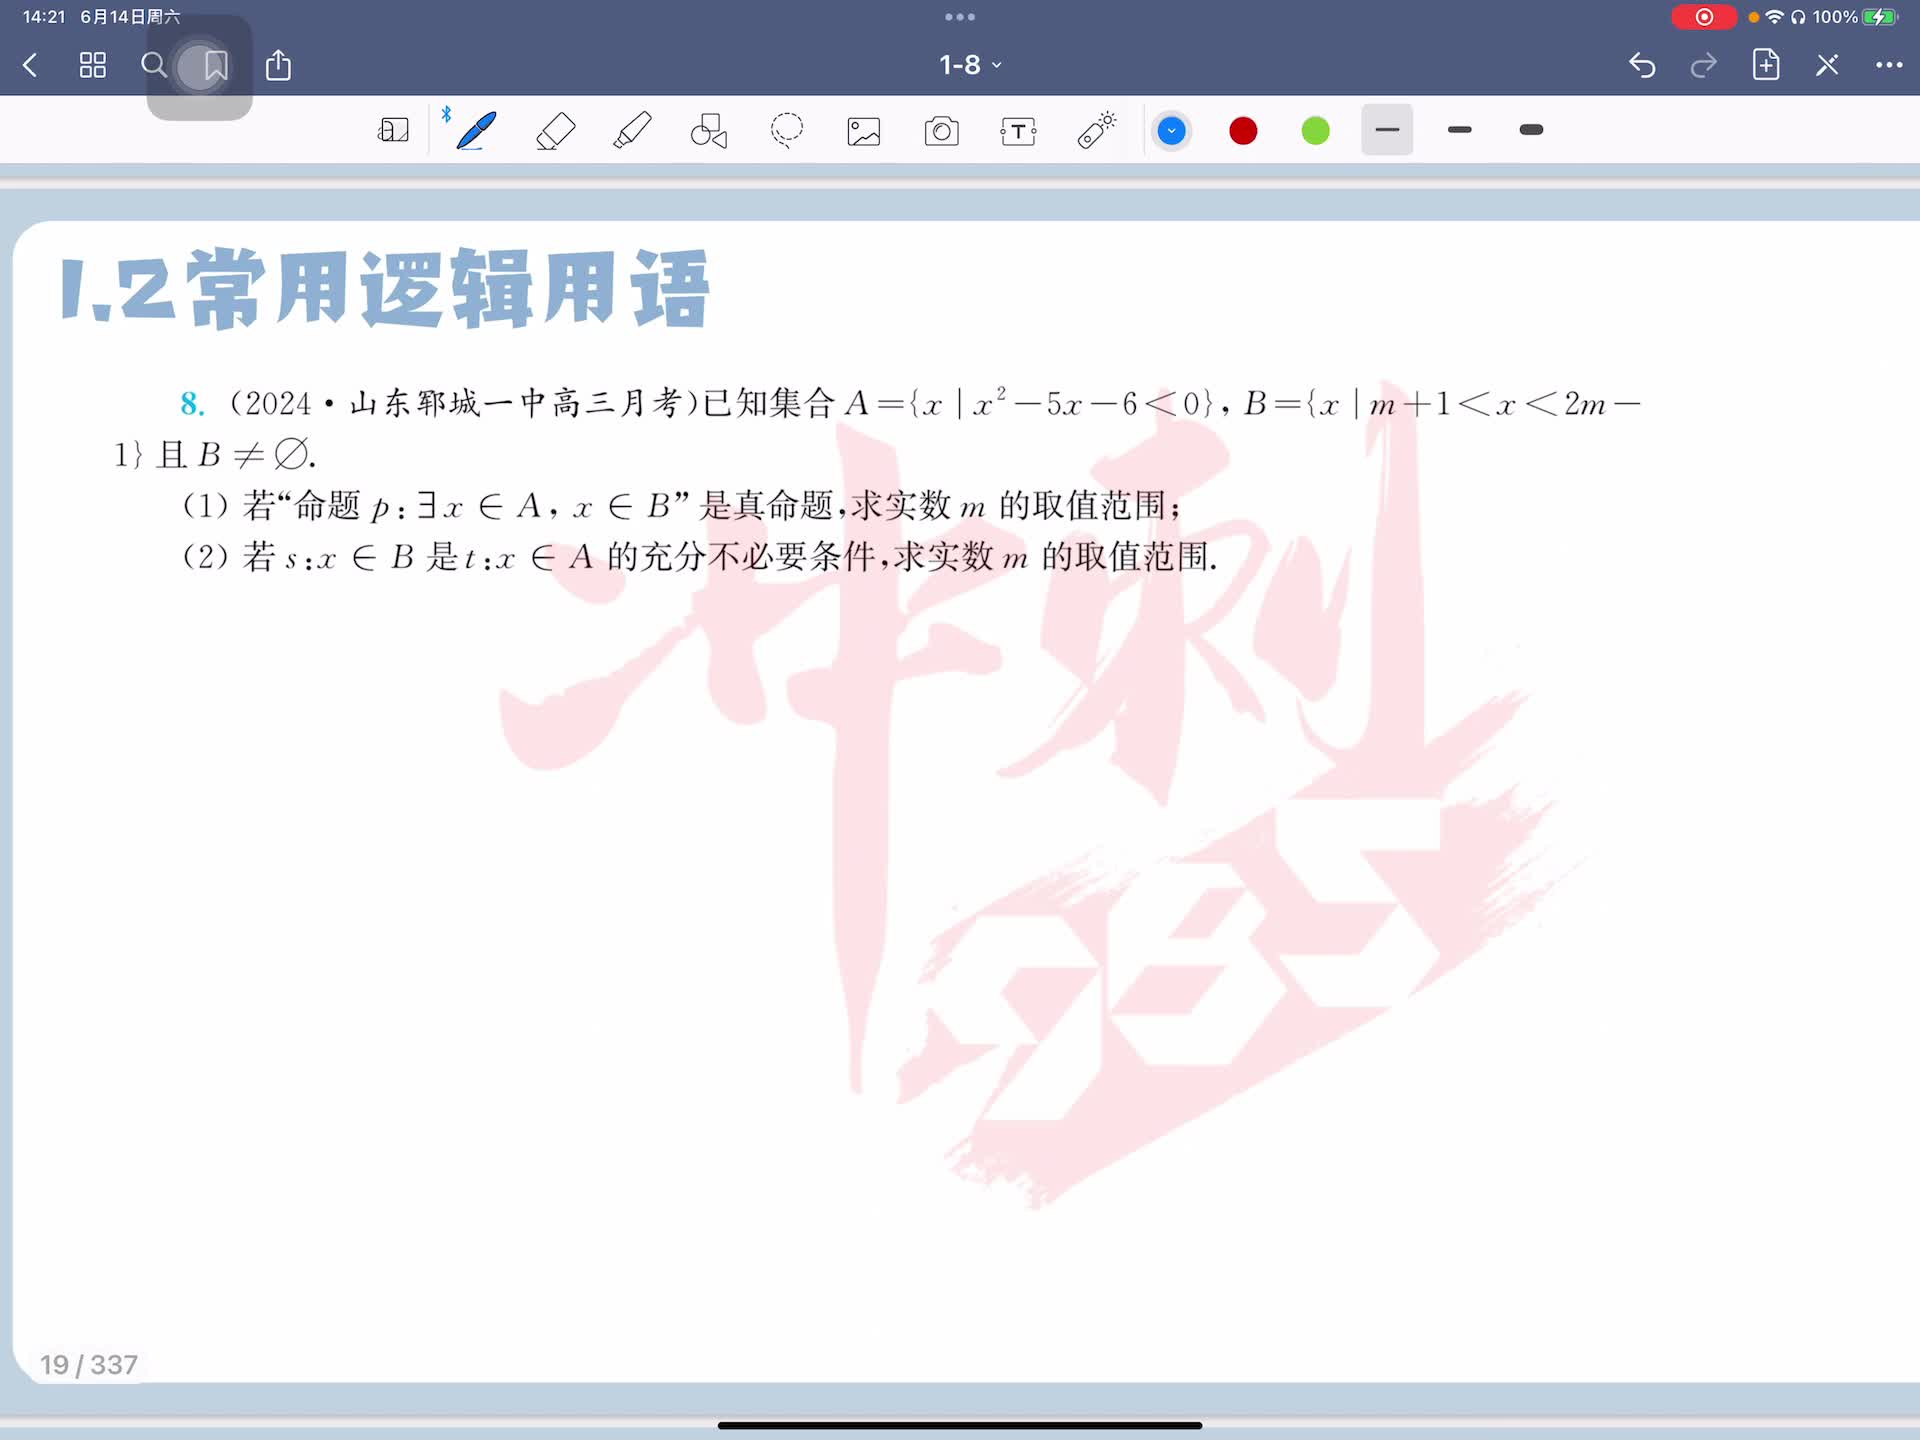The width and height of the screenshot is (1920, 1440).
Task: Expand the 1-8 document title dropdown
Action: pos(969,65)
